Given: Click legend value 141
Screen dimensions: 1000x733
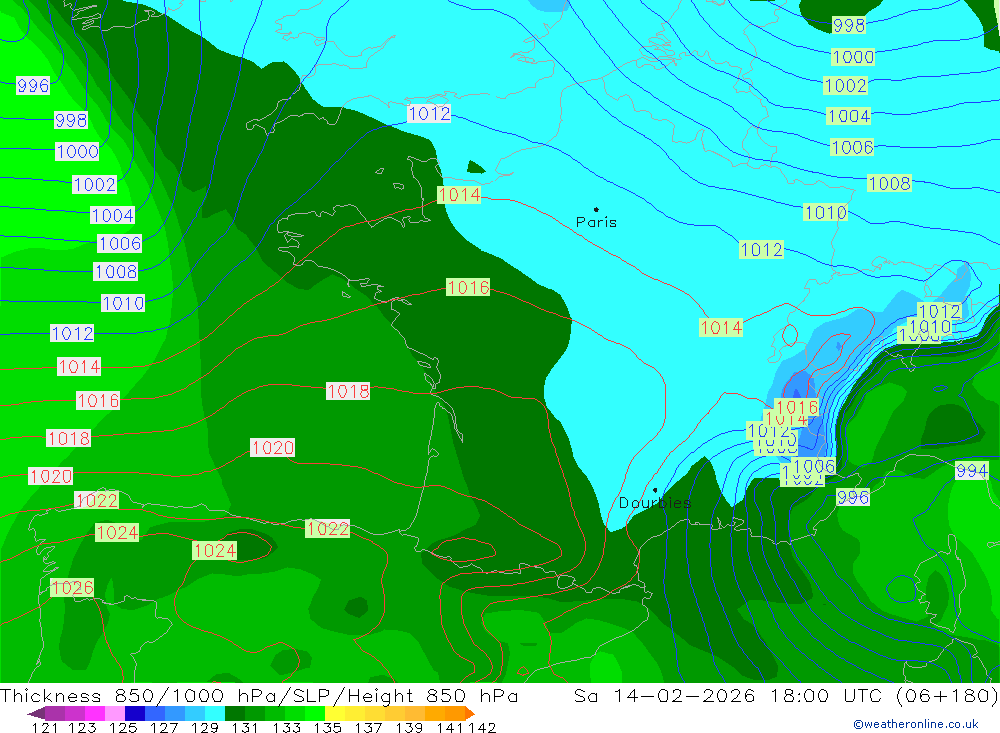Looking at the screenshot, I should coord(450,727).
